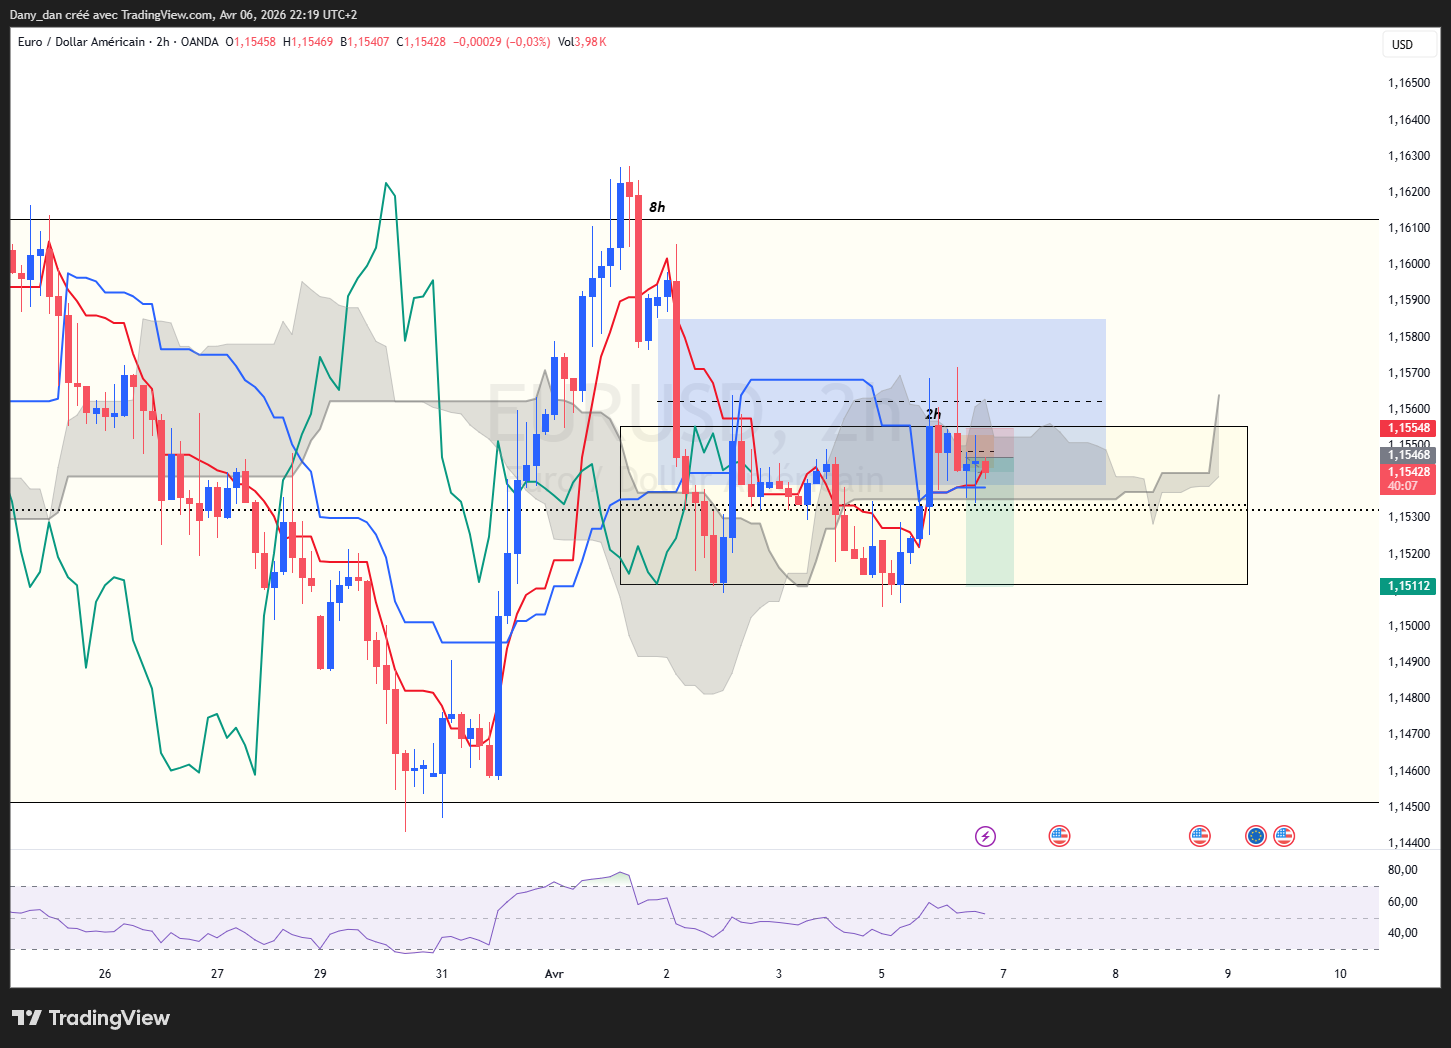
Task: Click the 1,14600 price axis label
Action: tap(1409, 771)
